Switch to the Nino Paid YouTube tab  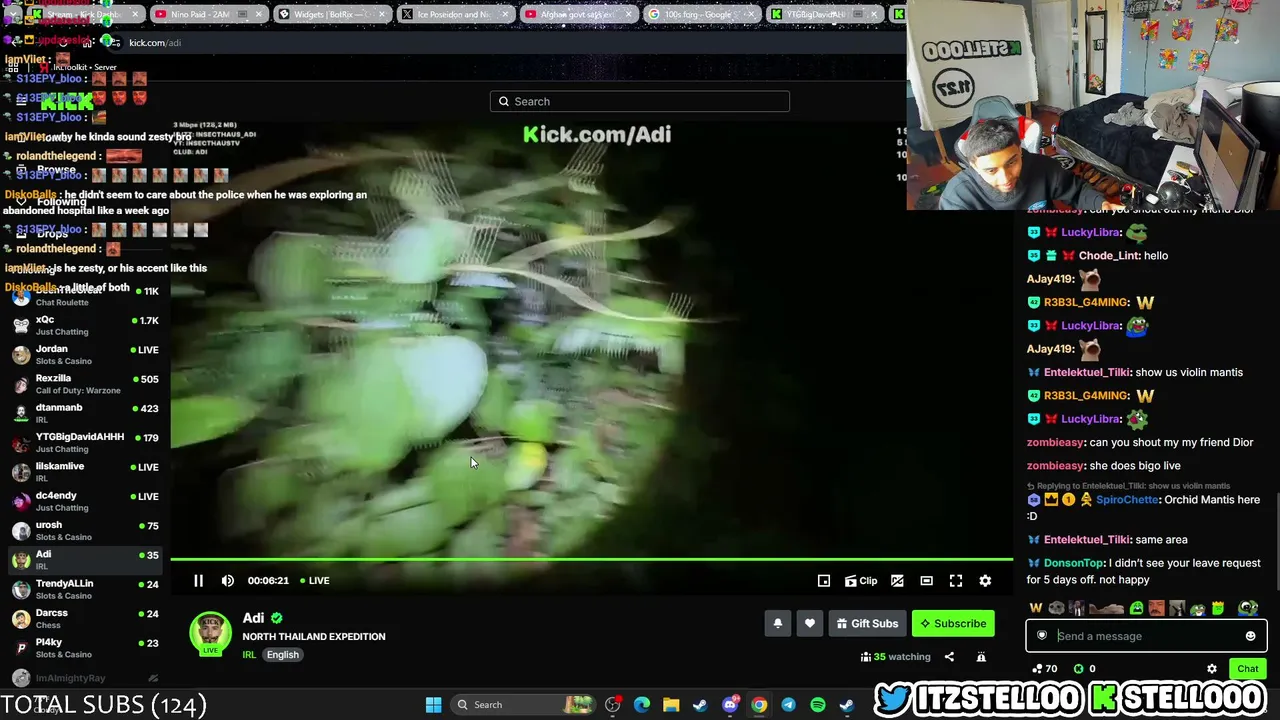[x=208, y=14]
